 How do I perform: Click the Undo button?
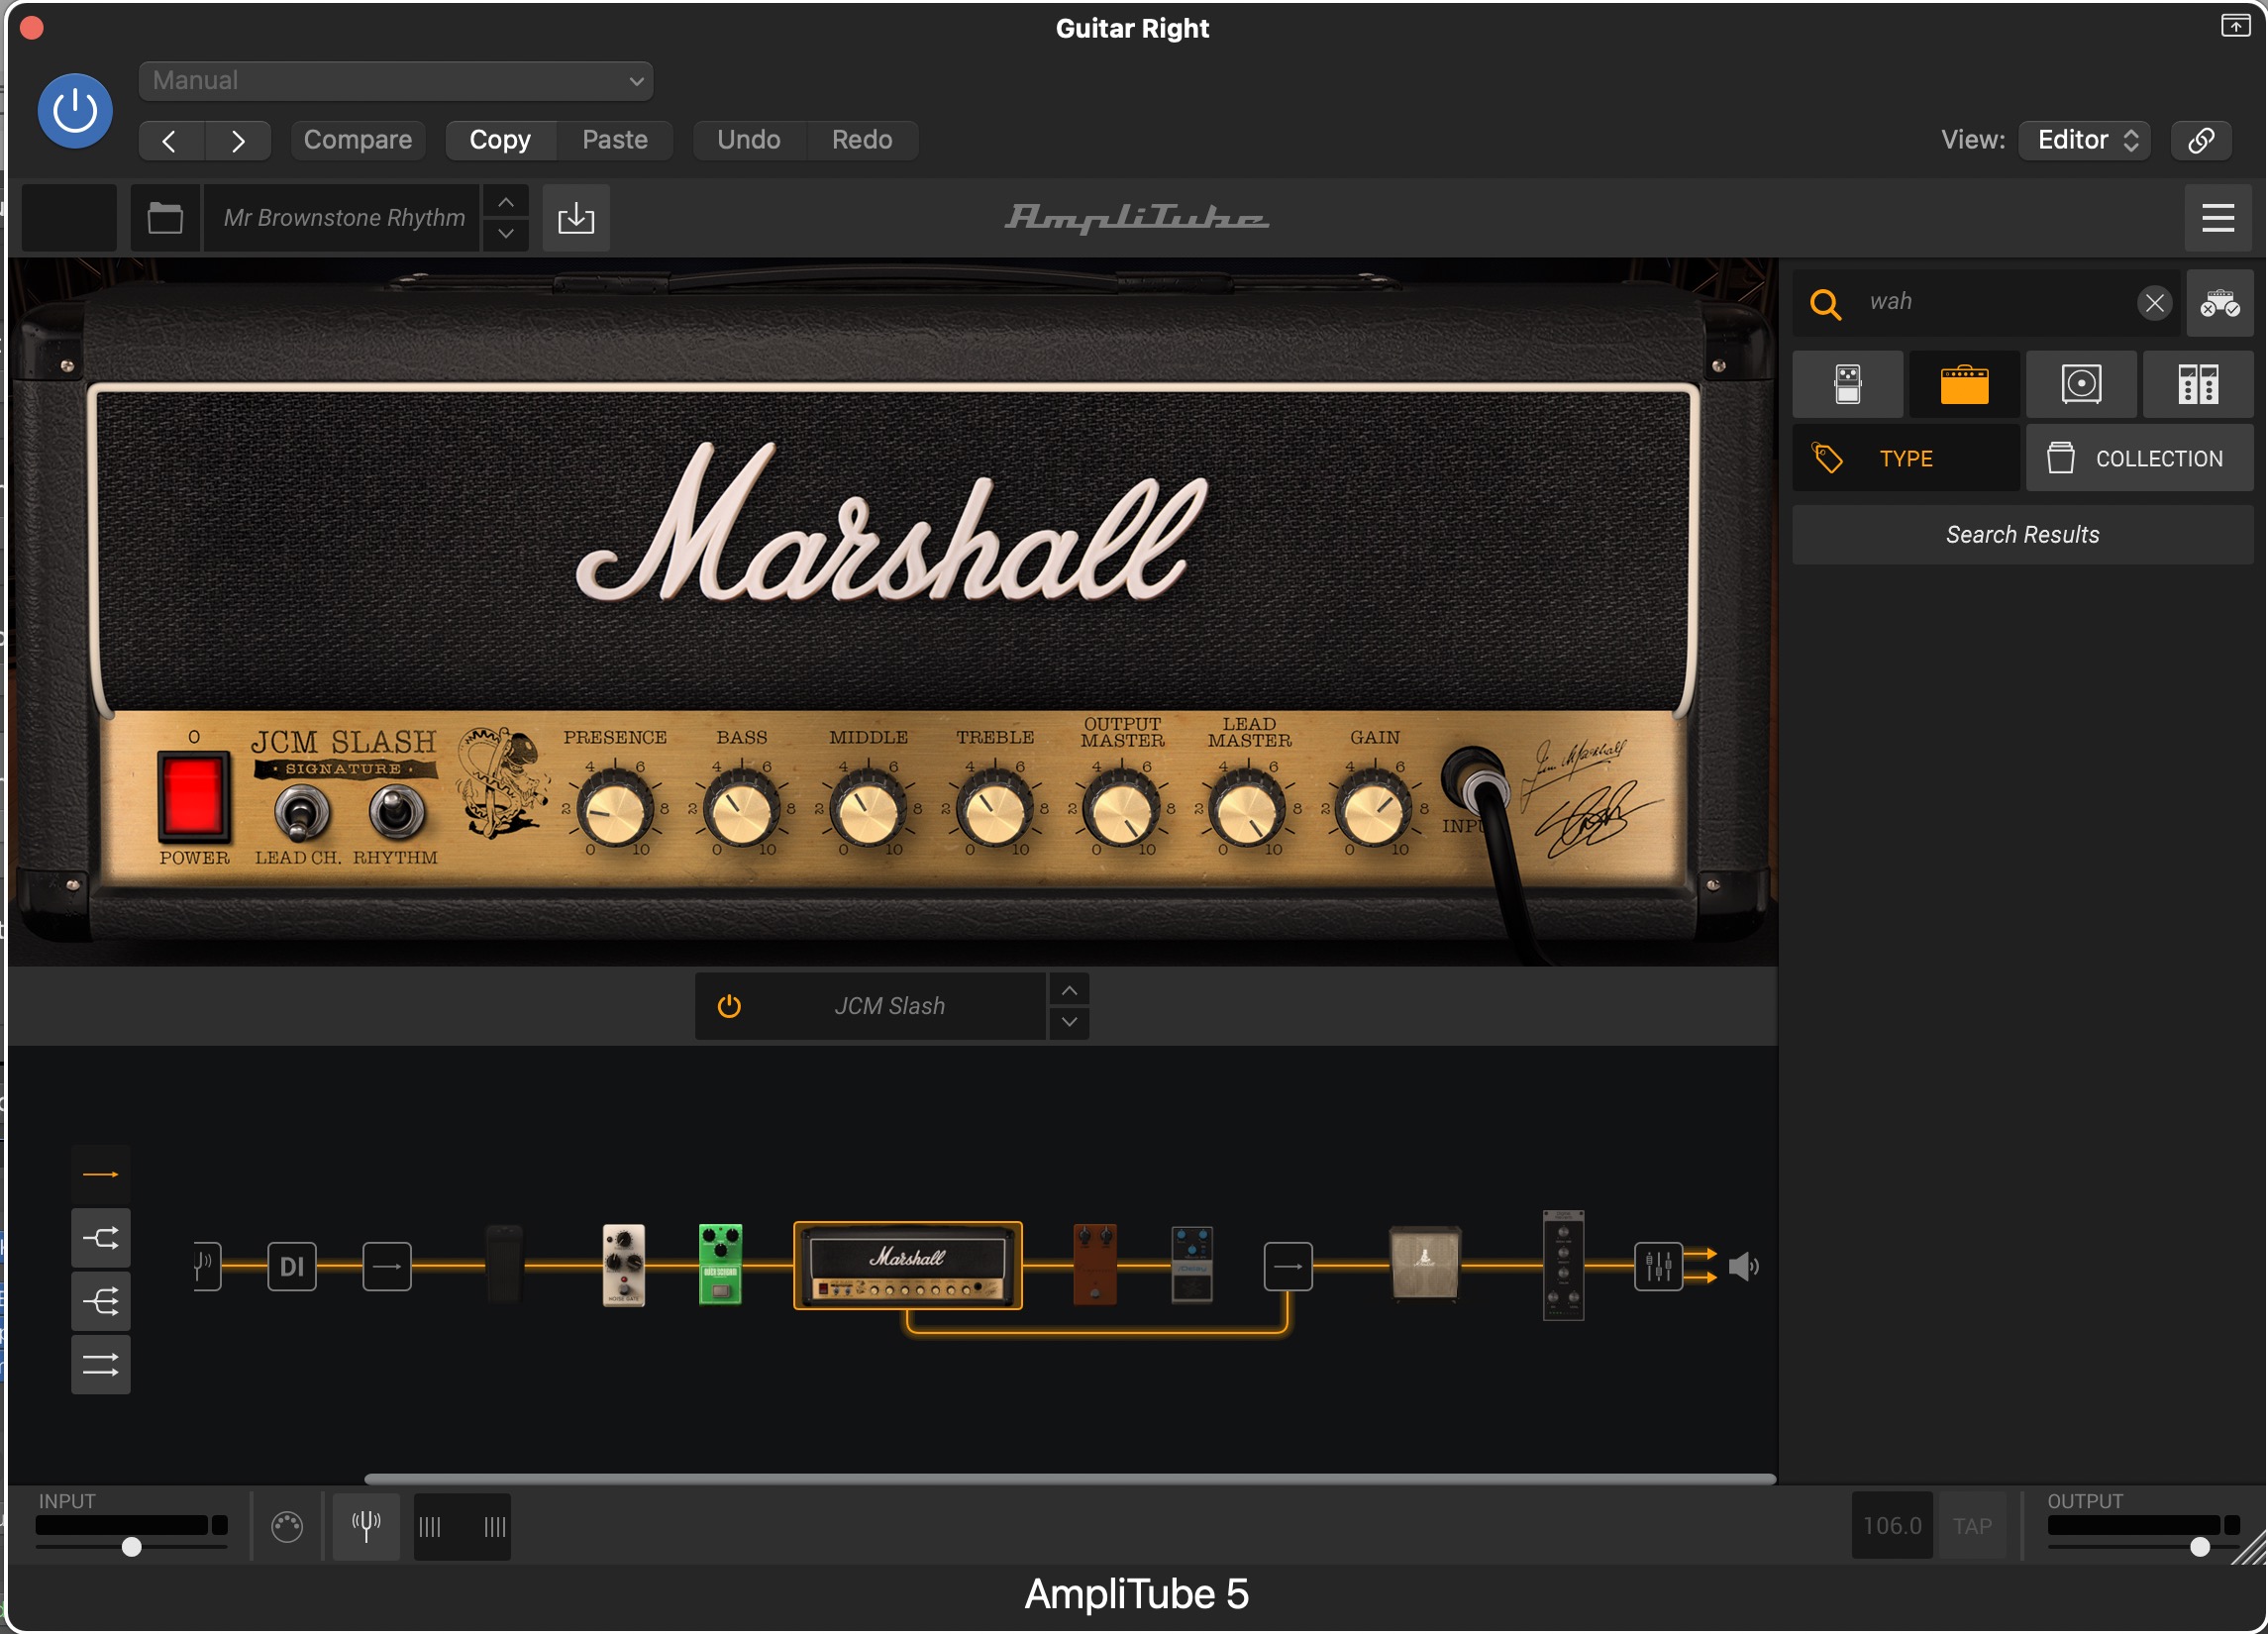tap(749, 140)
